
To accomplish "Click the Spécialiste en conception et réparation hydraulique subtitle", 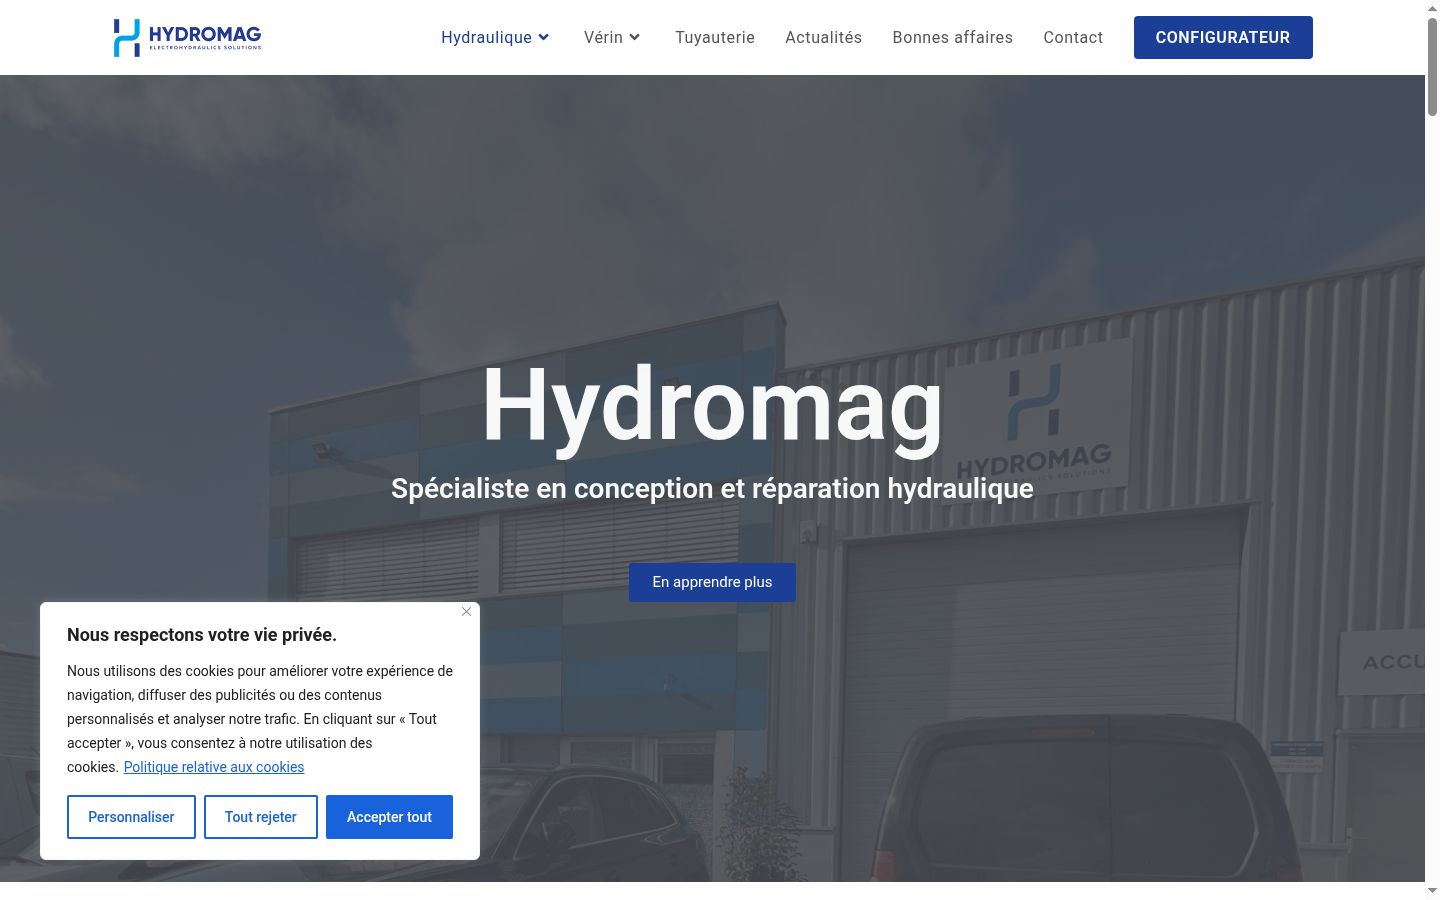I will pos(712,488).
